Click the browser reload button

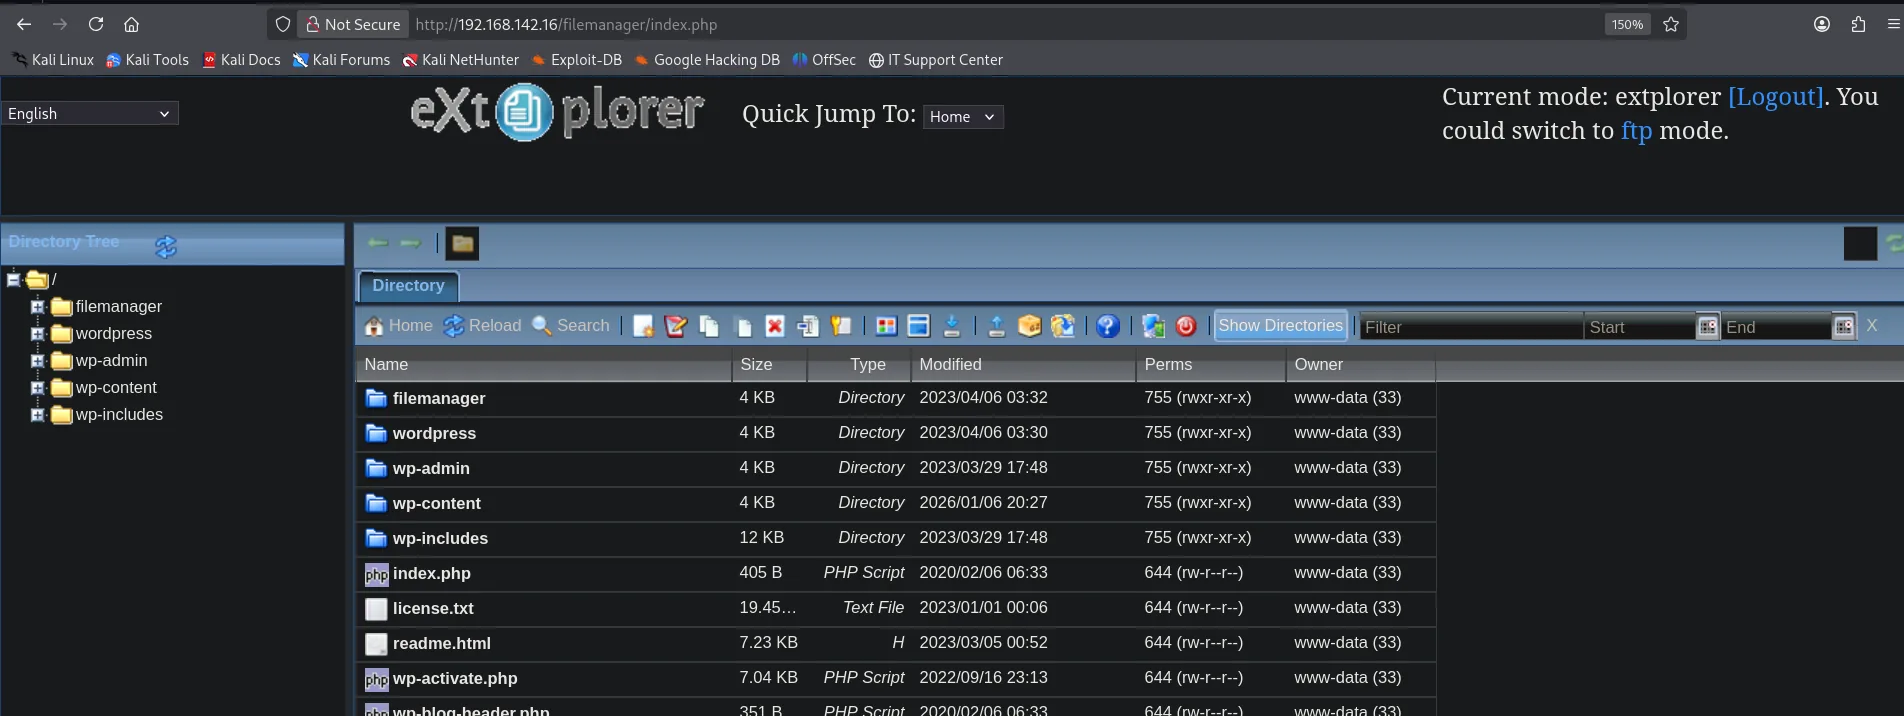click(96, 24)
